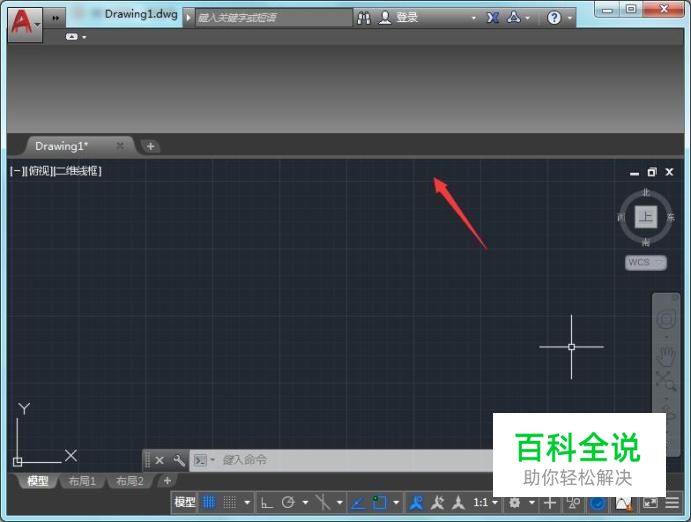The height and width of the screenshot is (522, 691).
Task: Open the 二维线框 visual style menu
Action: (78, 171)
